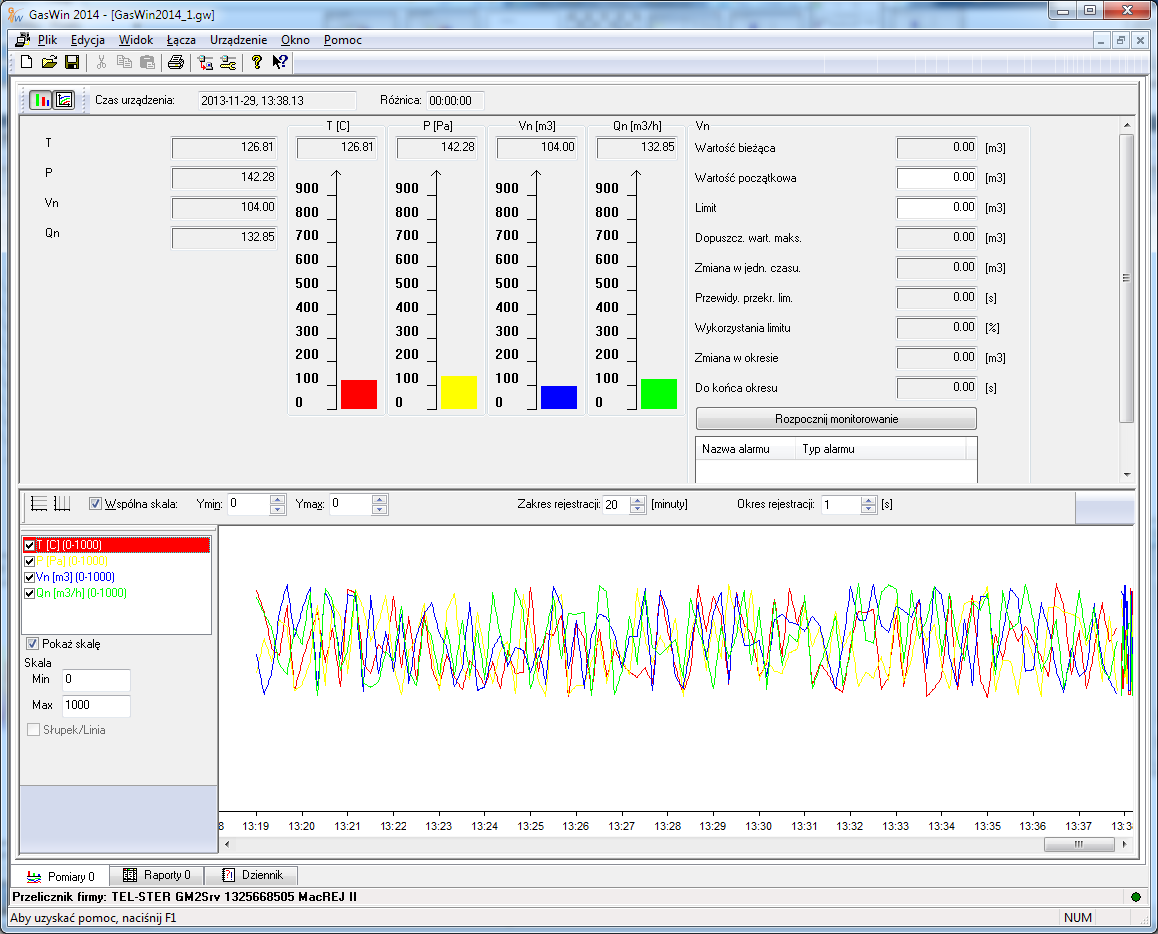Click the Ymin value field
1158x934 pixels.
tap(250, 504)
